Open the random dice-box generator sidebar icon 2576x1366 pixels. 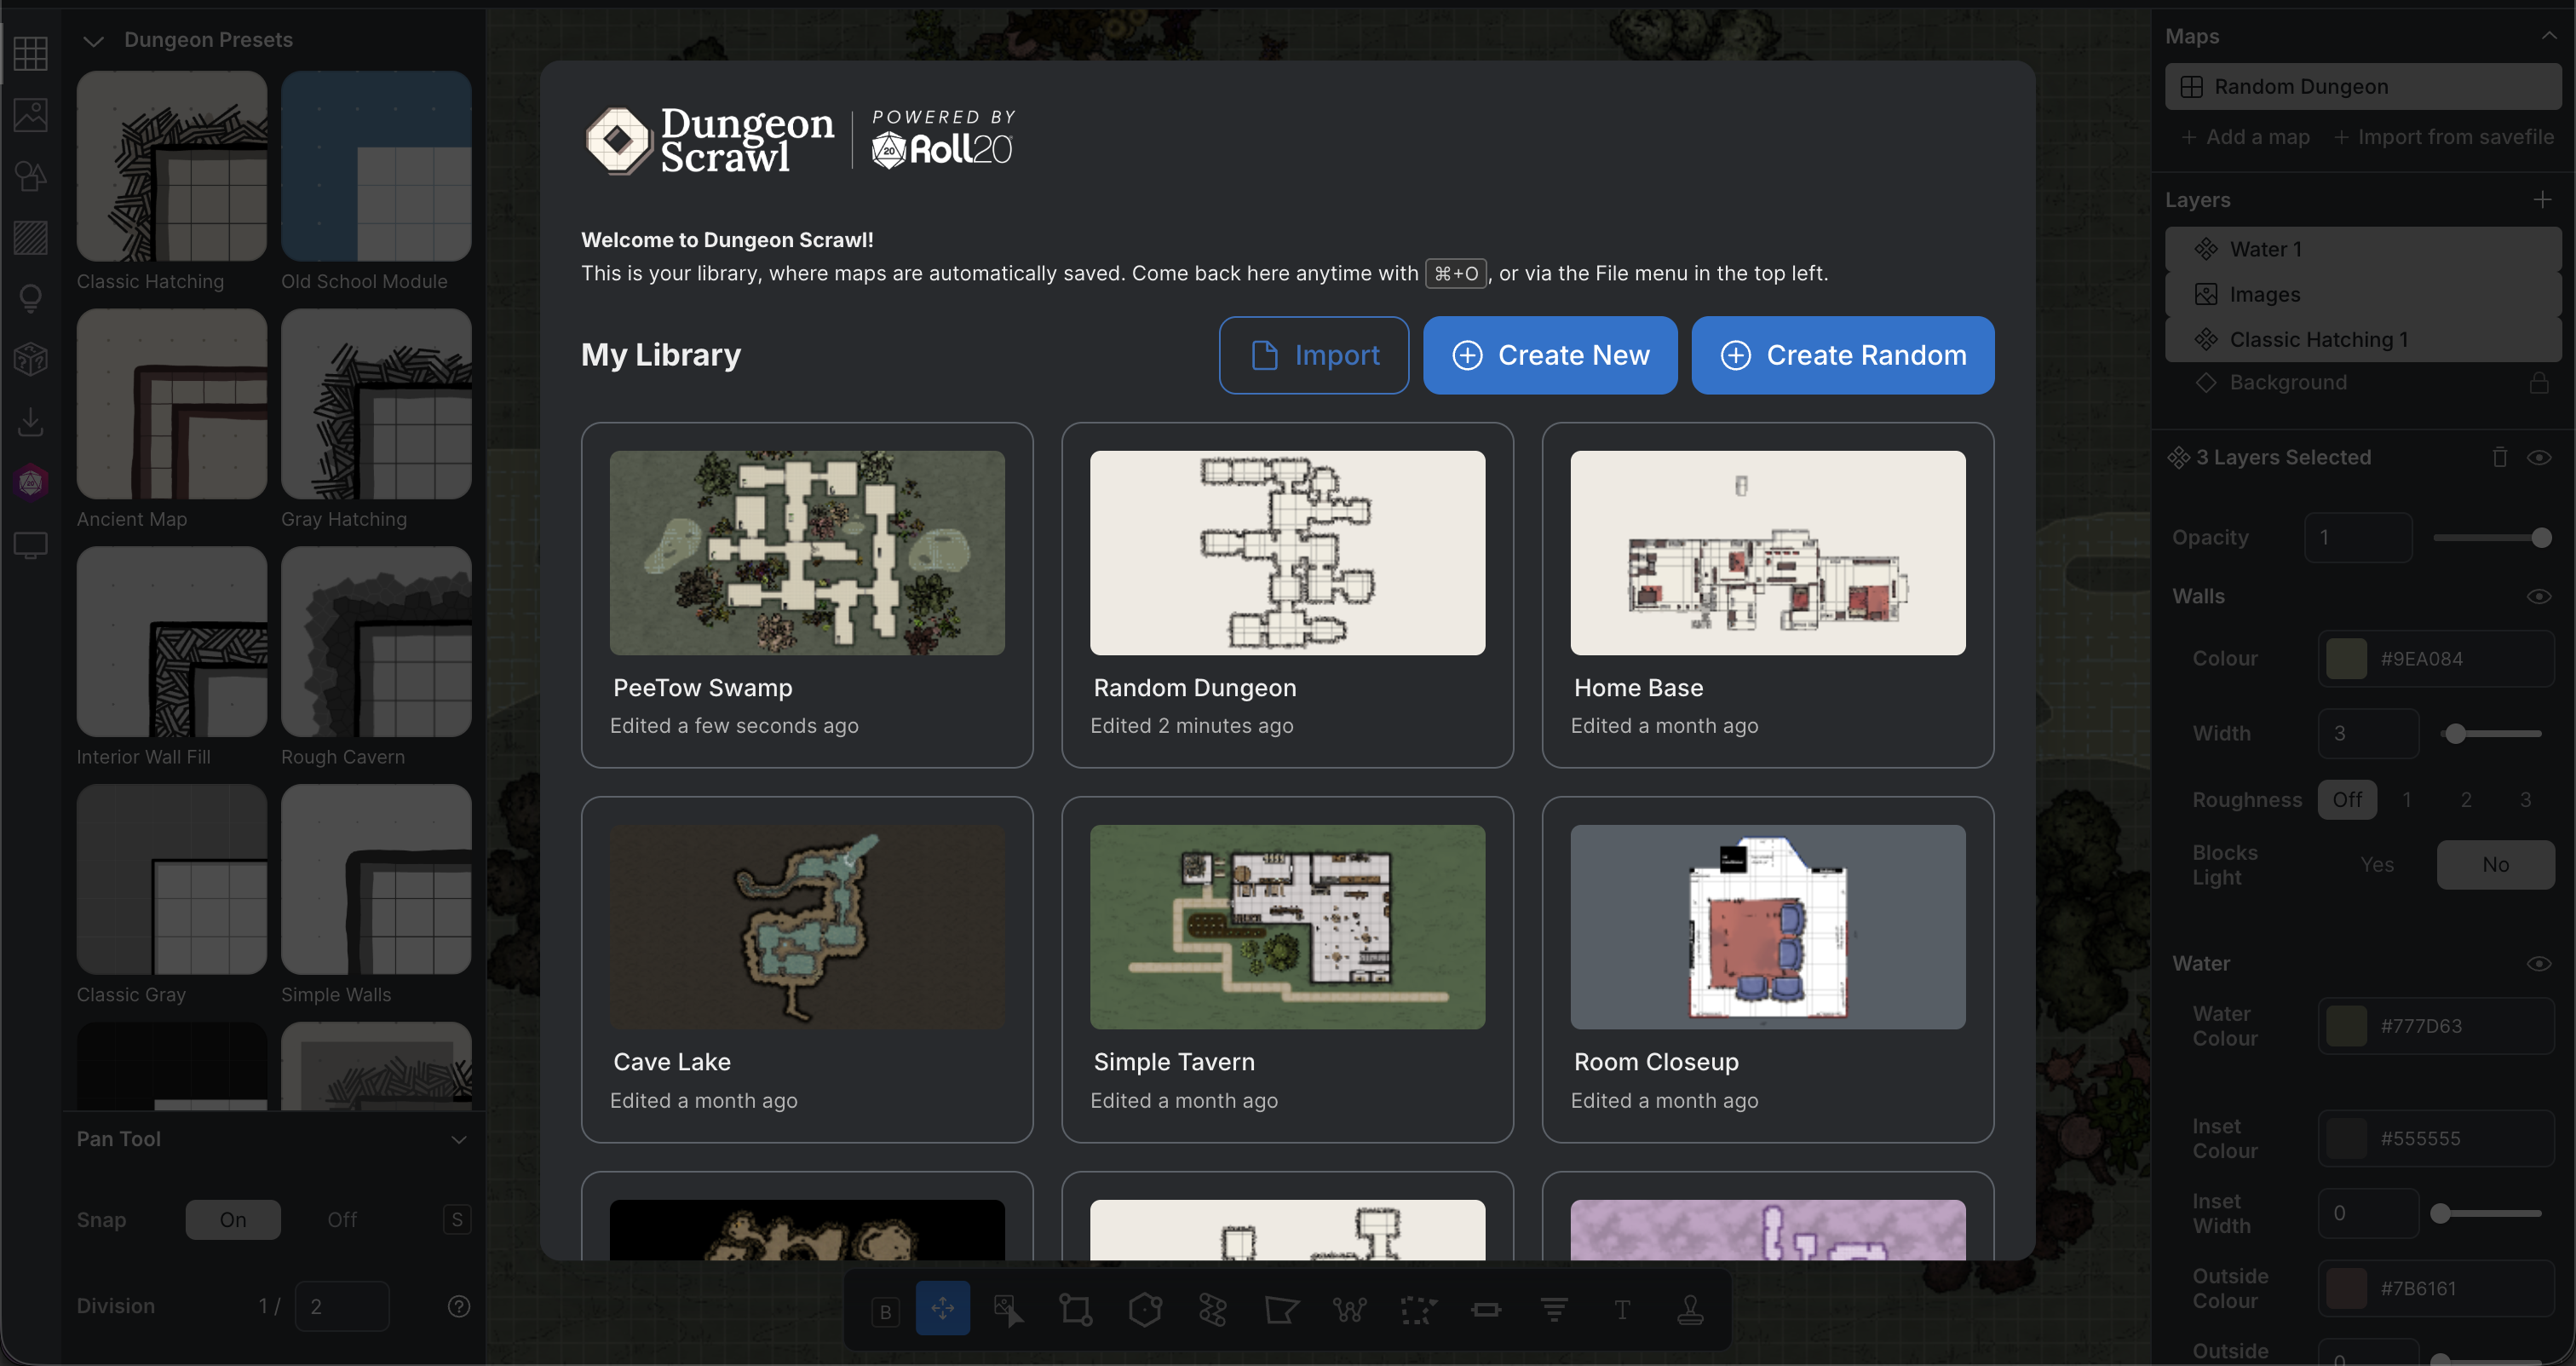tap(31, 360)
